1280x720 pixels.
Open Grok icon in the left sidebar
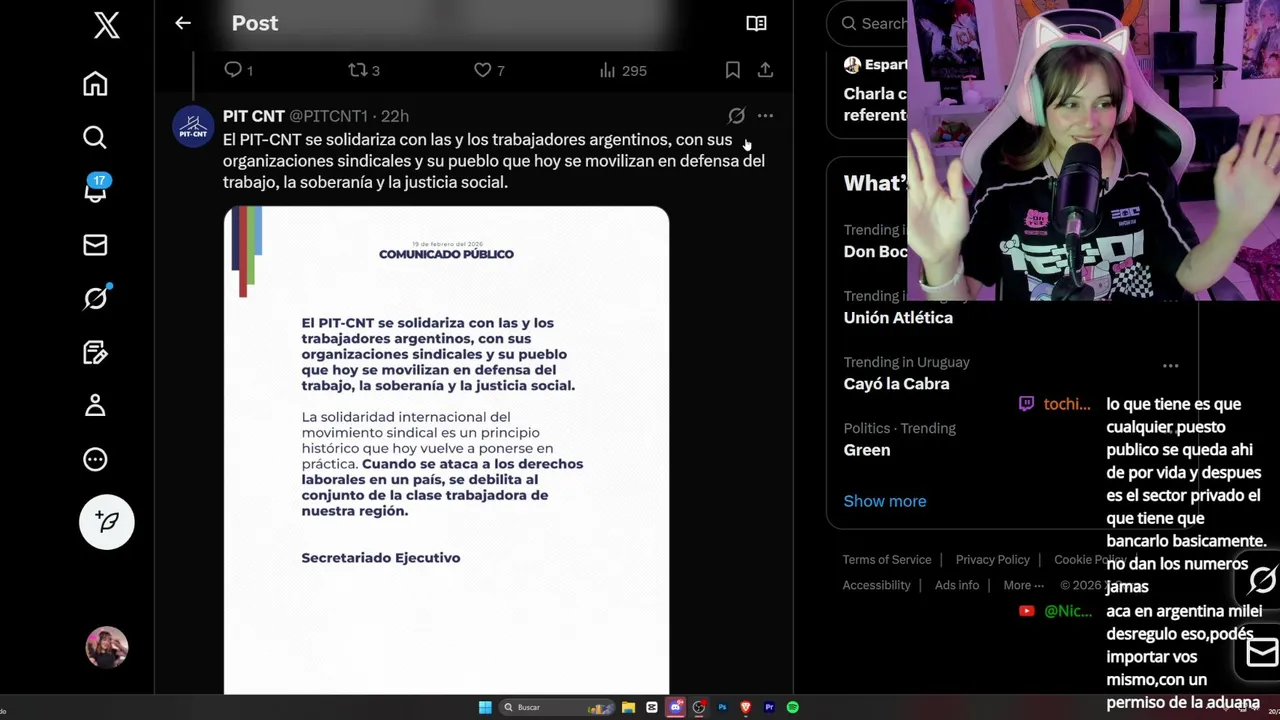point(96,297)
